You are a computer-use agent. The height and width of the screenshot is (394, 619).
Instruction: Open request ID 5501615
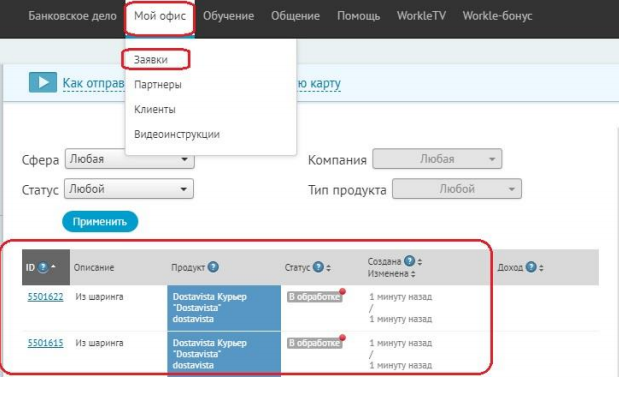click(45, 343)
